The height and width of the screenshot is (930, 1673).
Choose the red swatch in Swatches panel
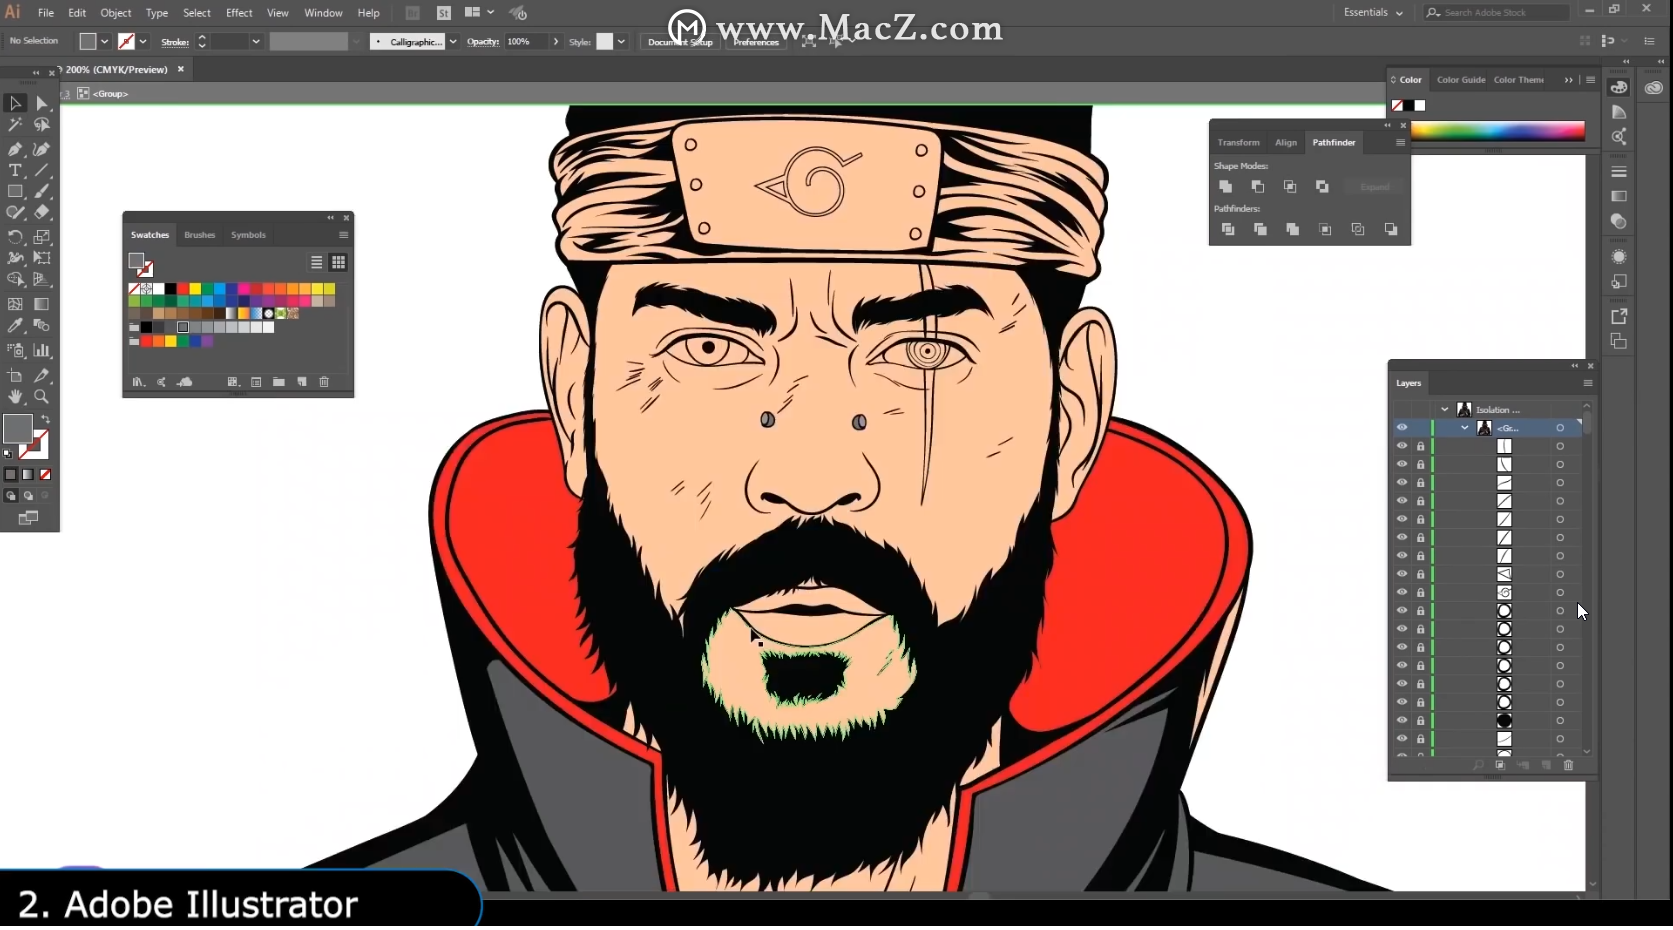coord(183,289)
